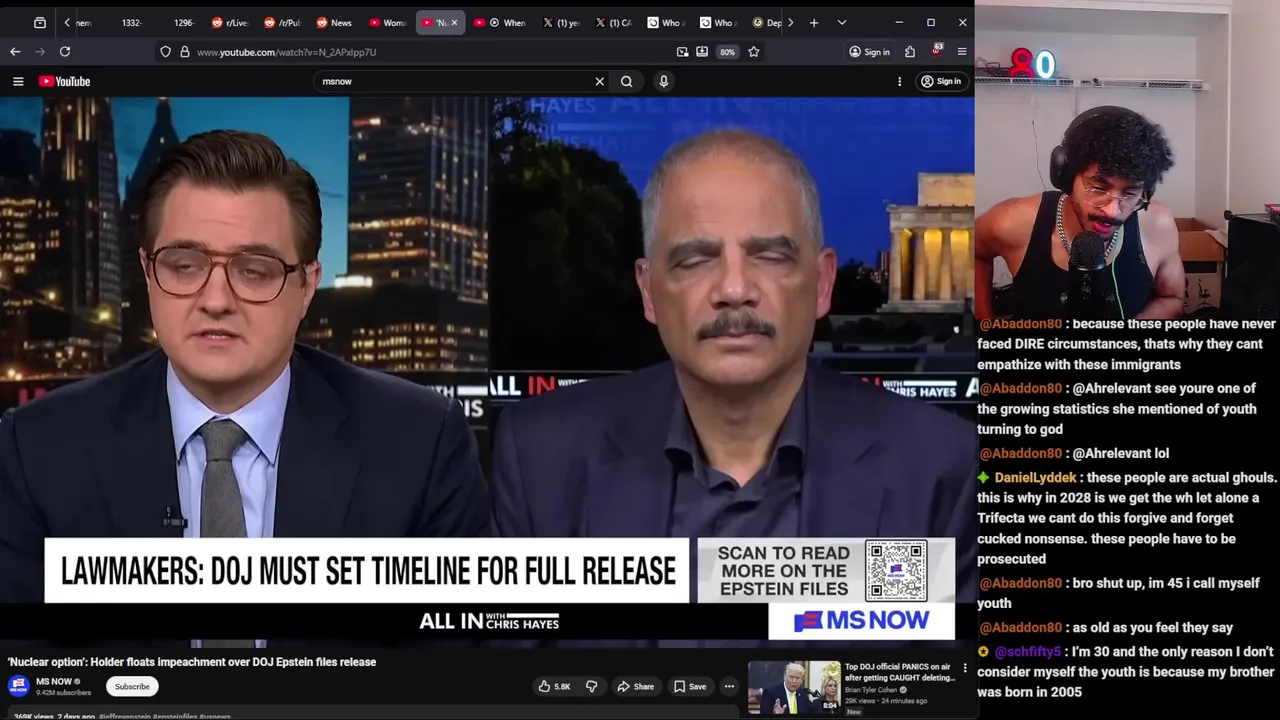Image resolution: width=1280 pixels, height=720 pixels.
Task: Open the 'Top DOJ official PANICS' video thumbnail
Action: point(794,687)
